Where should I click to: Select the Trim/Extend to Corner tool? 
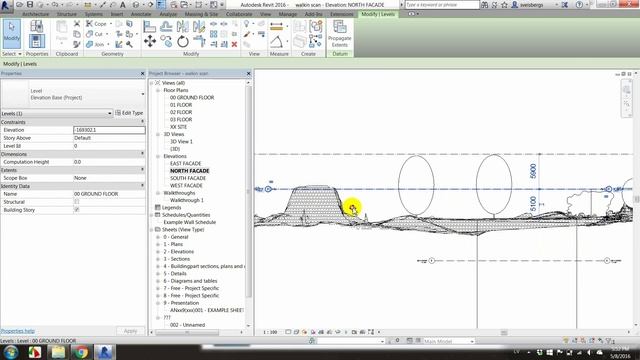[x=199, y=41]
